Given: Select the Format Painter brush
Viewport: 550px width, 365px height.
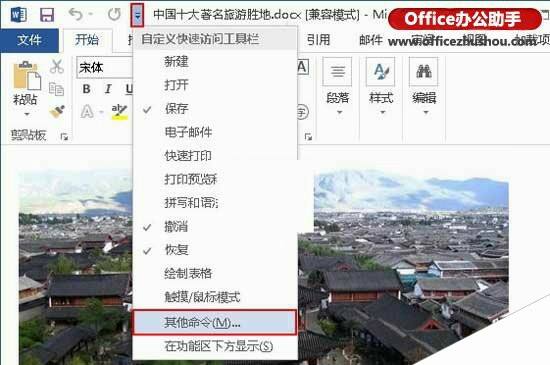Looking at the screenshot, I should (56, 111).
